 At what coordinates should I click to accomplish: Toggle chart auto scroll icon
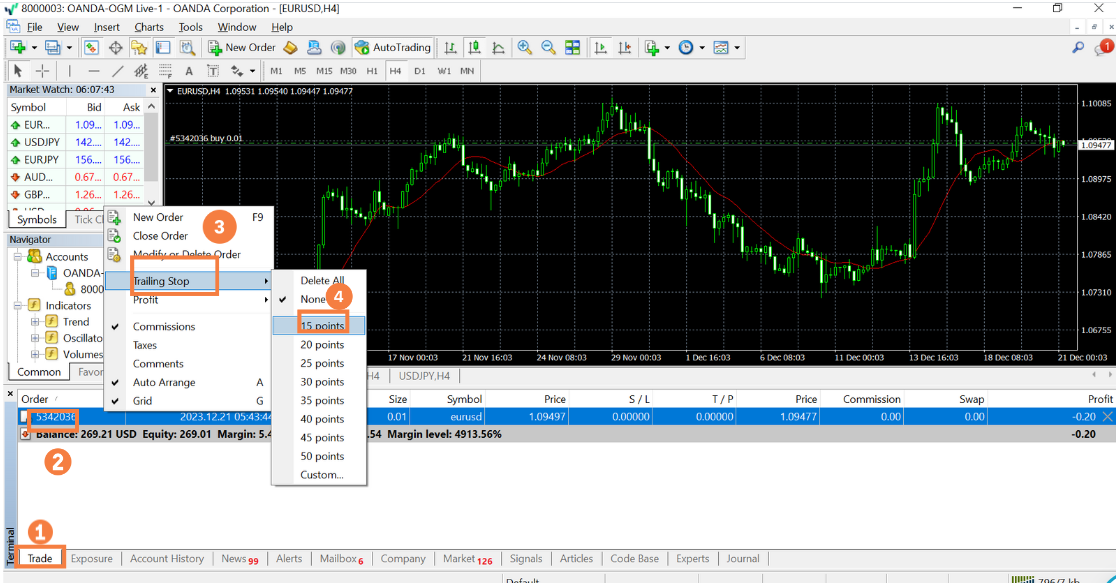pyautogui.click(x=601, y=48)
